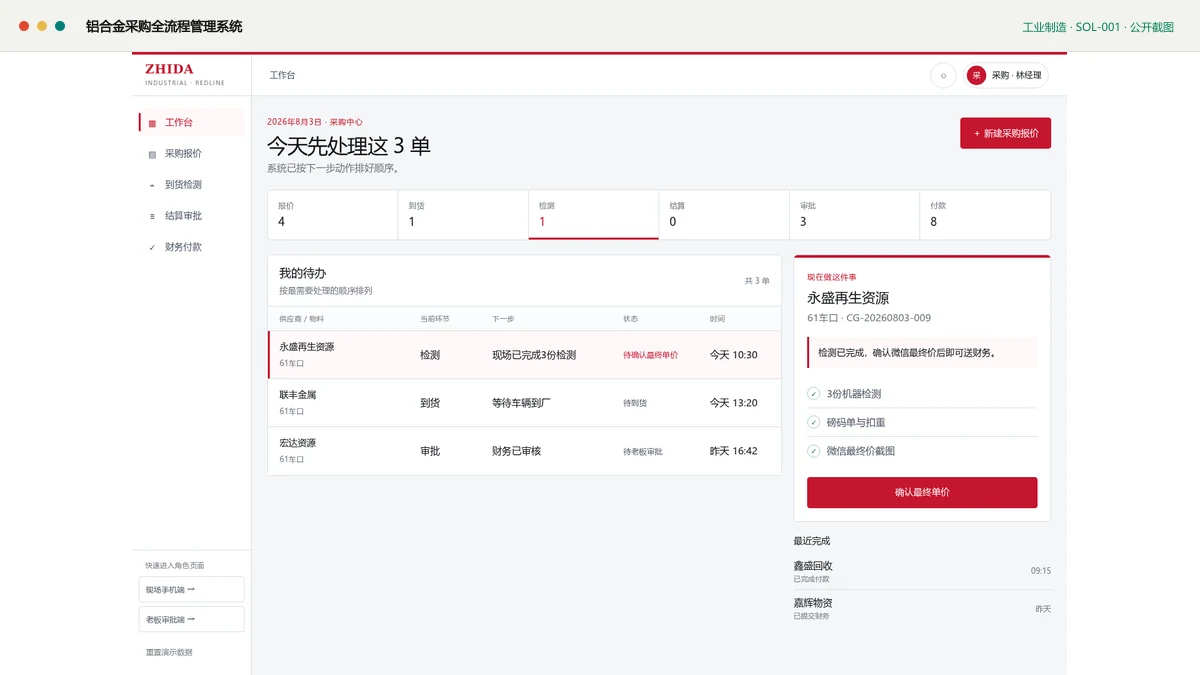Click the 财务付款 checkmark icon
Viewport: 1200px width, 675px height.
point(152,247)
